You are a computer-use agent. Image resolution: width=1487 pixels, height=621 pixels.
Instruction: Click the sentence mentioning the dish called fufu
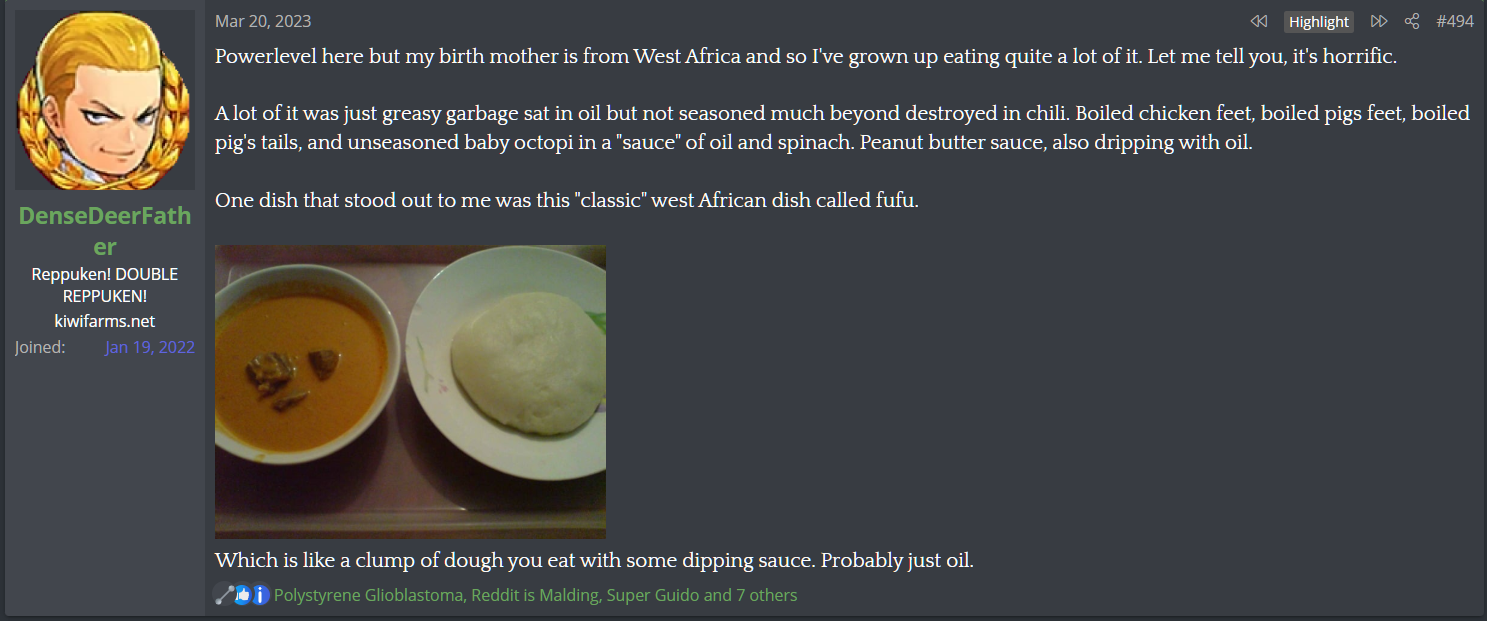tap(566, 200)
